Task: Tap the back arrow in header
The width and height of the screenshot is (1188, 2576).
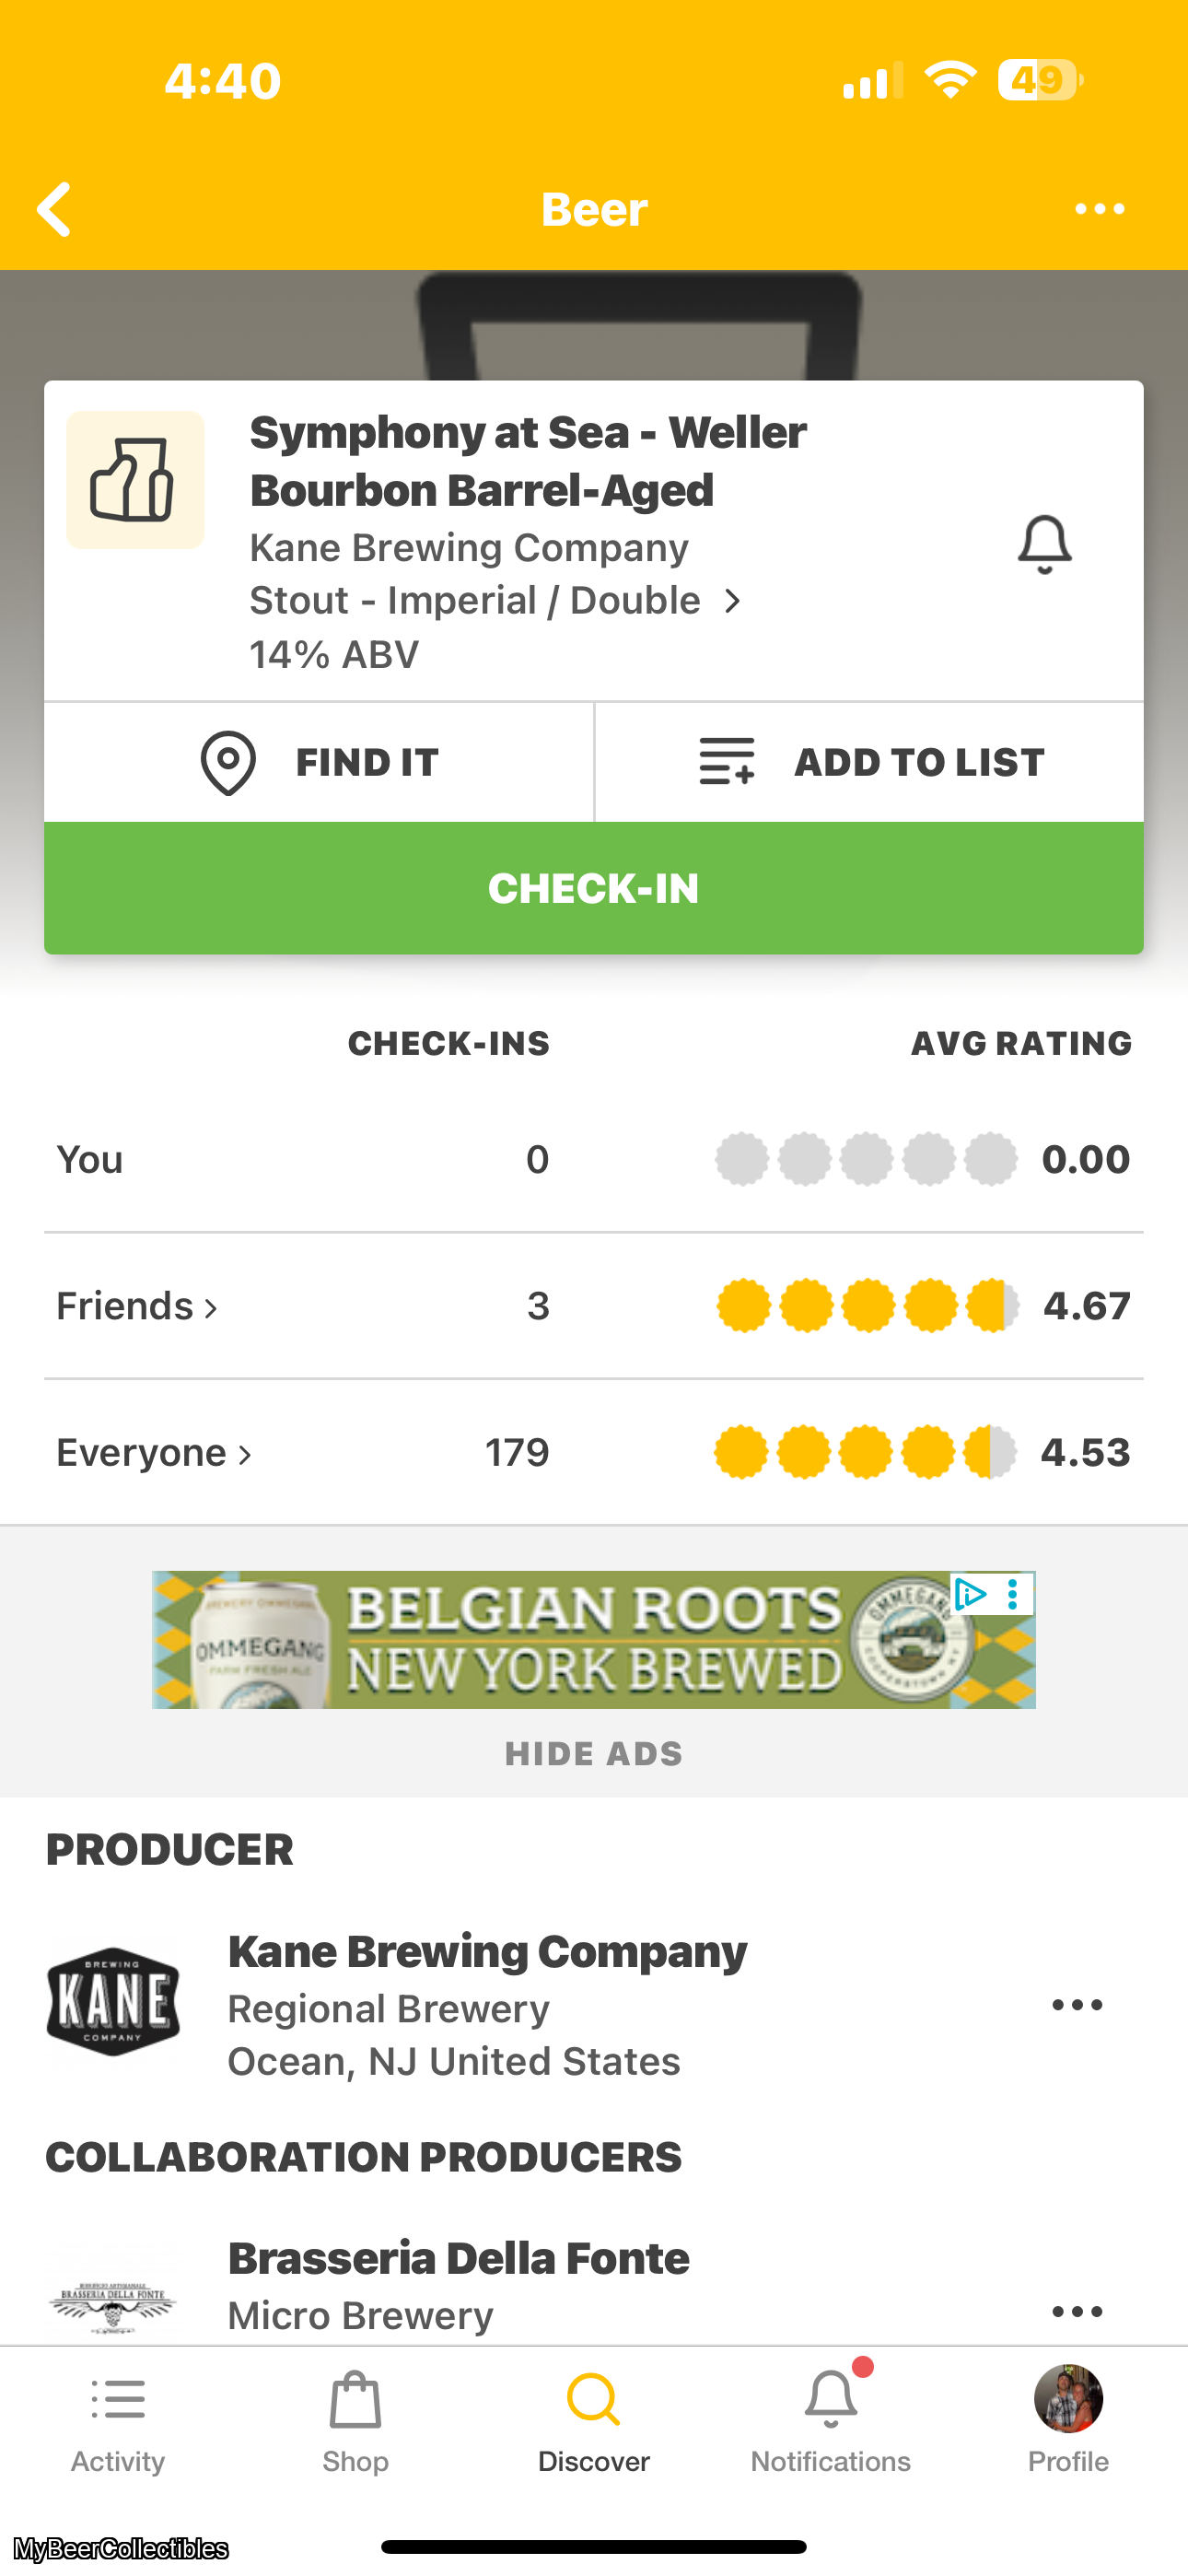Action: (x=55, y=209)
